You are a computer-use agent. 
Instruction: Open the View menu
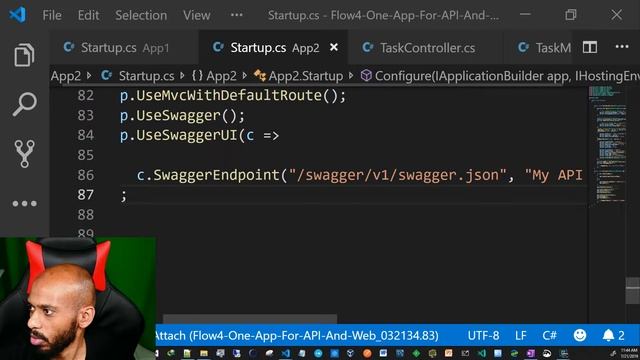pyautogui.click(x=196, y=16)
